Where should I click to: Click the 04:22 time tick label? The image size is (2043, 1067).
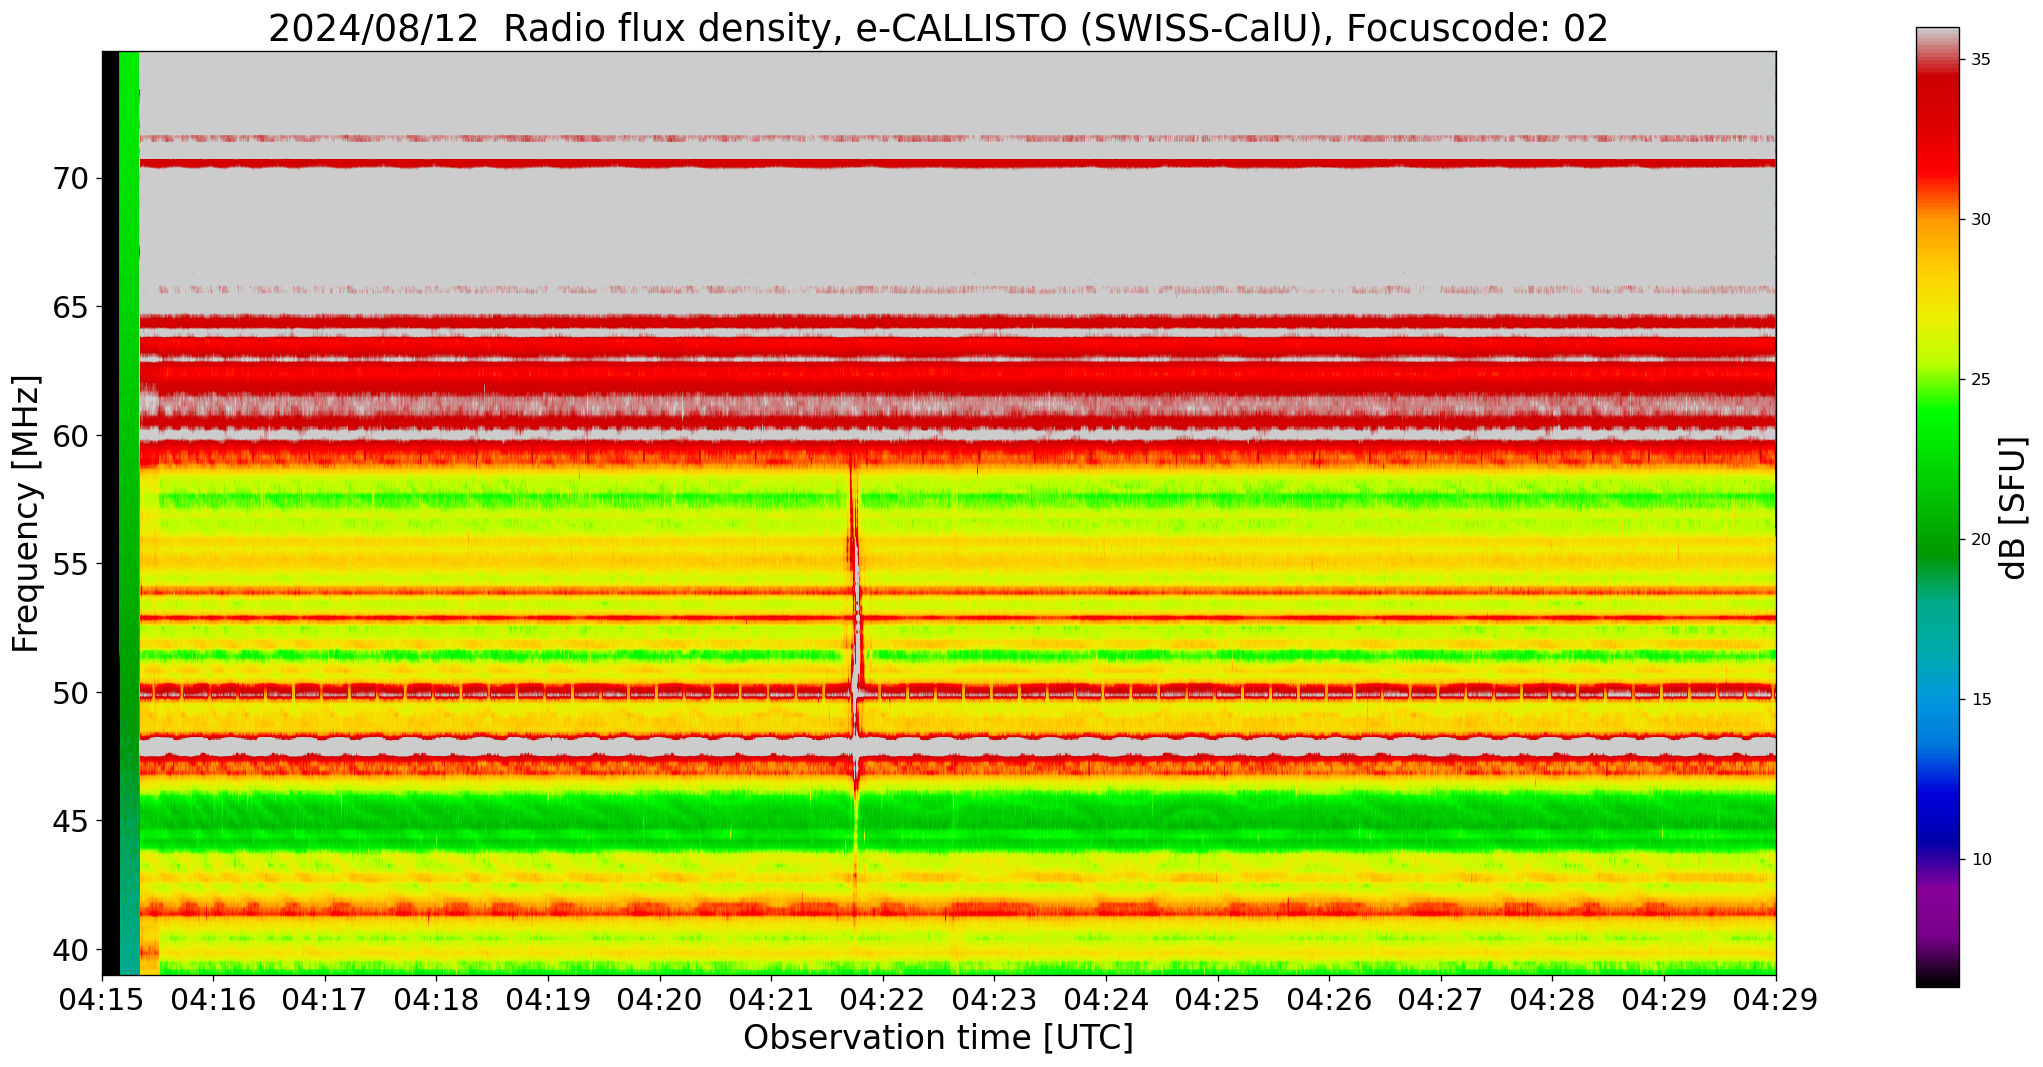[x=883, y=999]
